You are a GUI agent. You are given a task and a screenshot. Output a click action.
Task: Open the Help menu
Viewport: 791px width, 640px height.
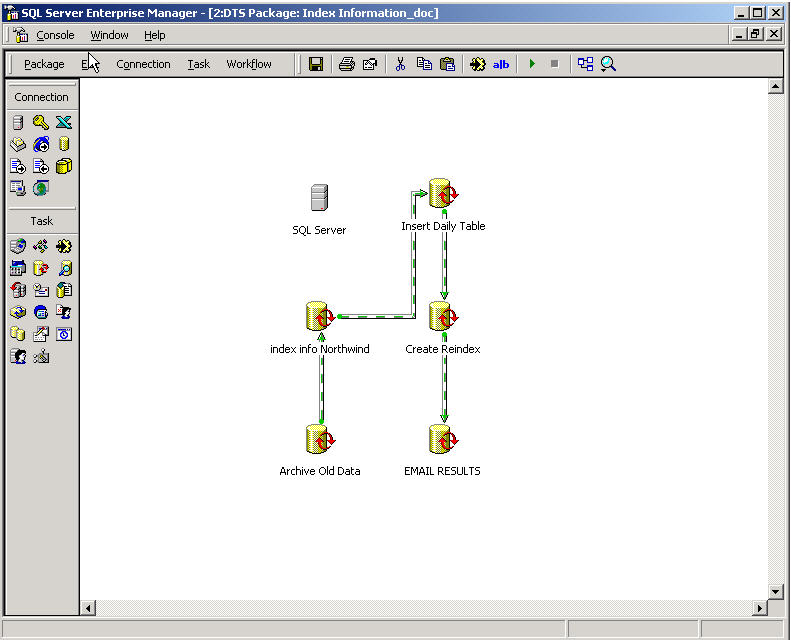(x=154, y=35)
